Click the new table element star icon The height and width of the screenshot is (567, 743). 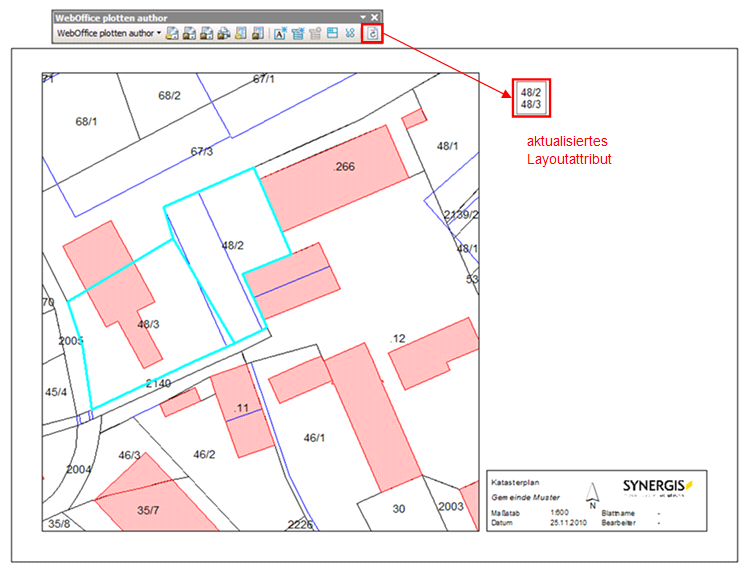click(298, 33)
